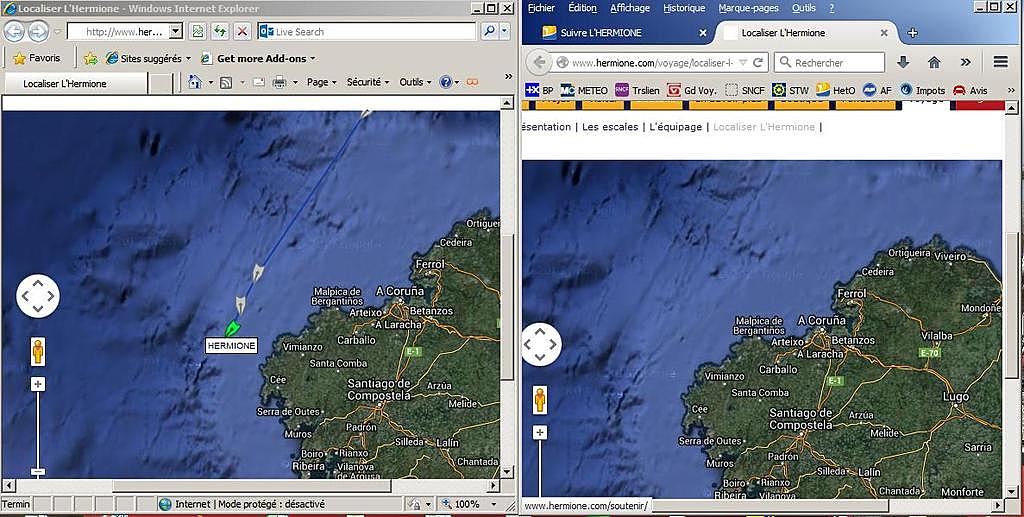Open the Historique menu in Firefox

pos(684,8)
